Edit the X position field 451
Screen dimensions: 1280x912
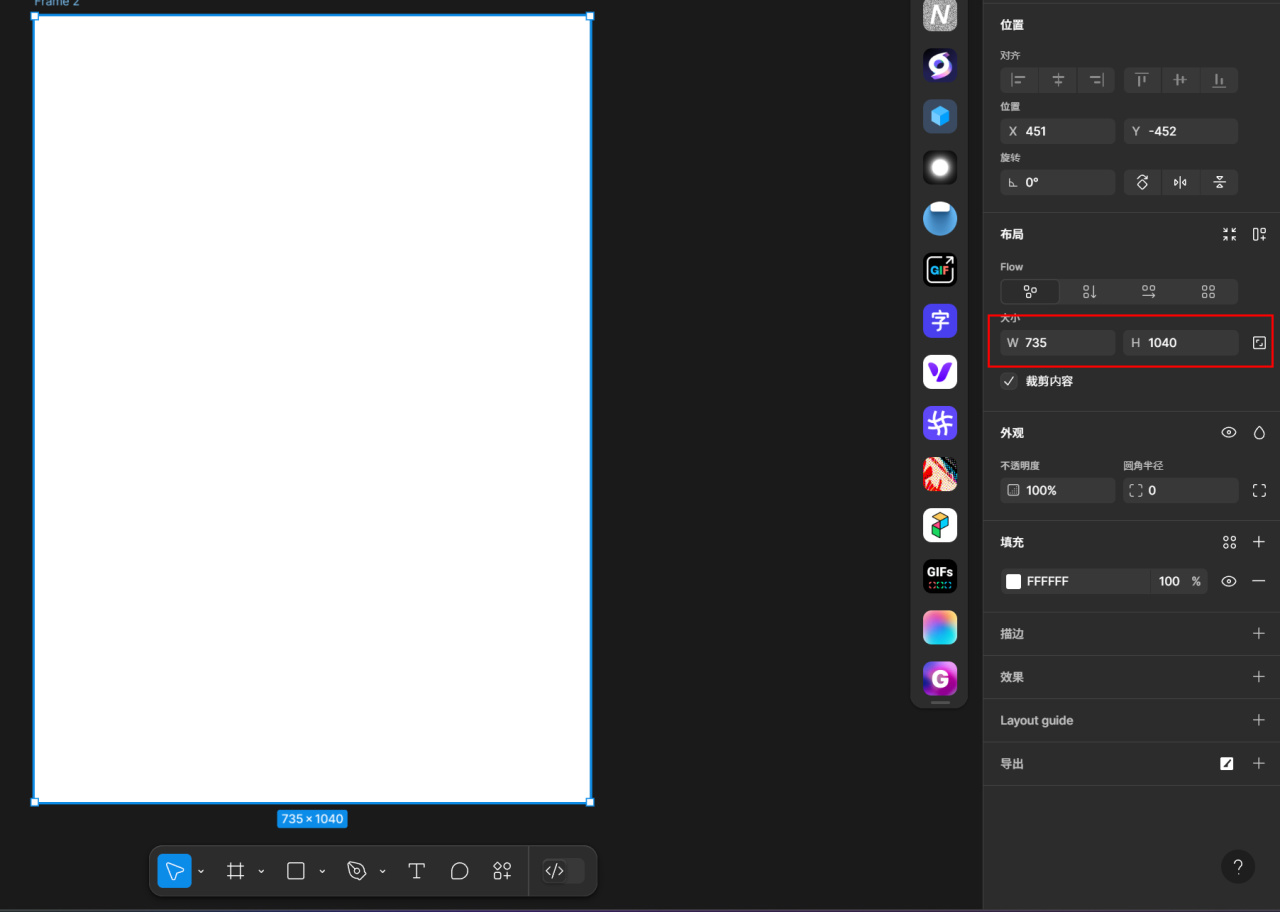[x=1058, y=131]
